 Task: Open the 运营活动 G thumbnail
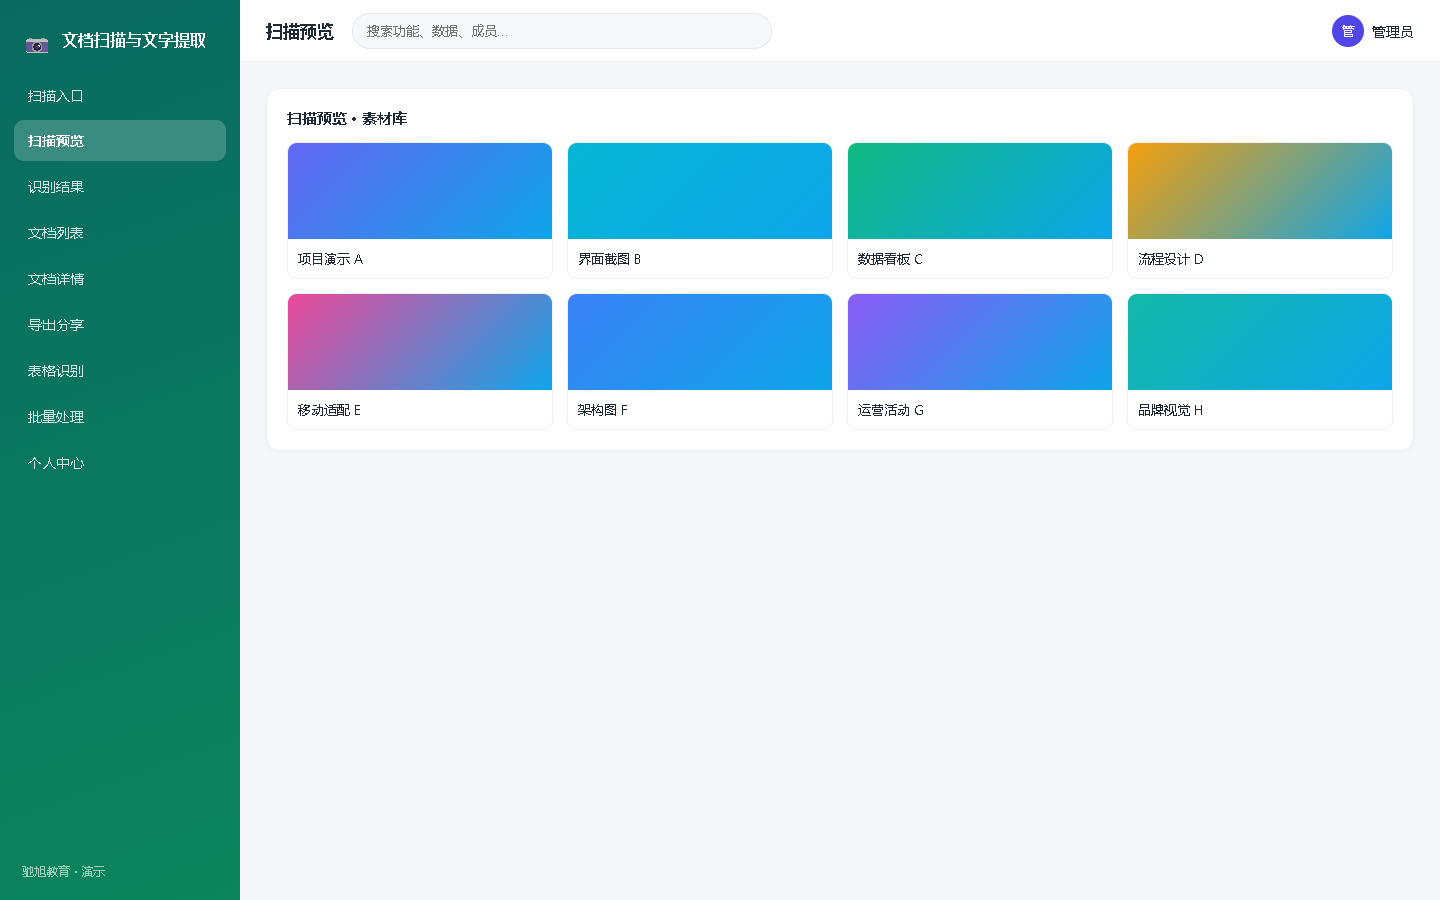(x=980, y=342)
